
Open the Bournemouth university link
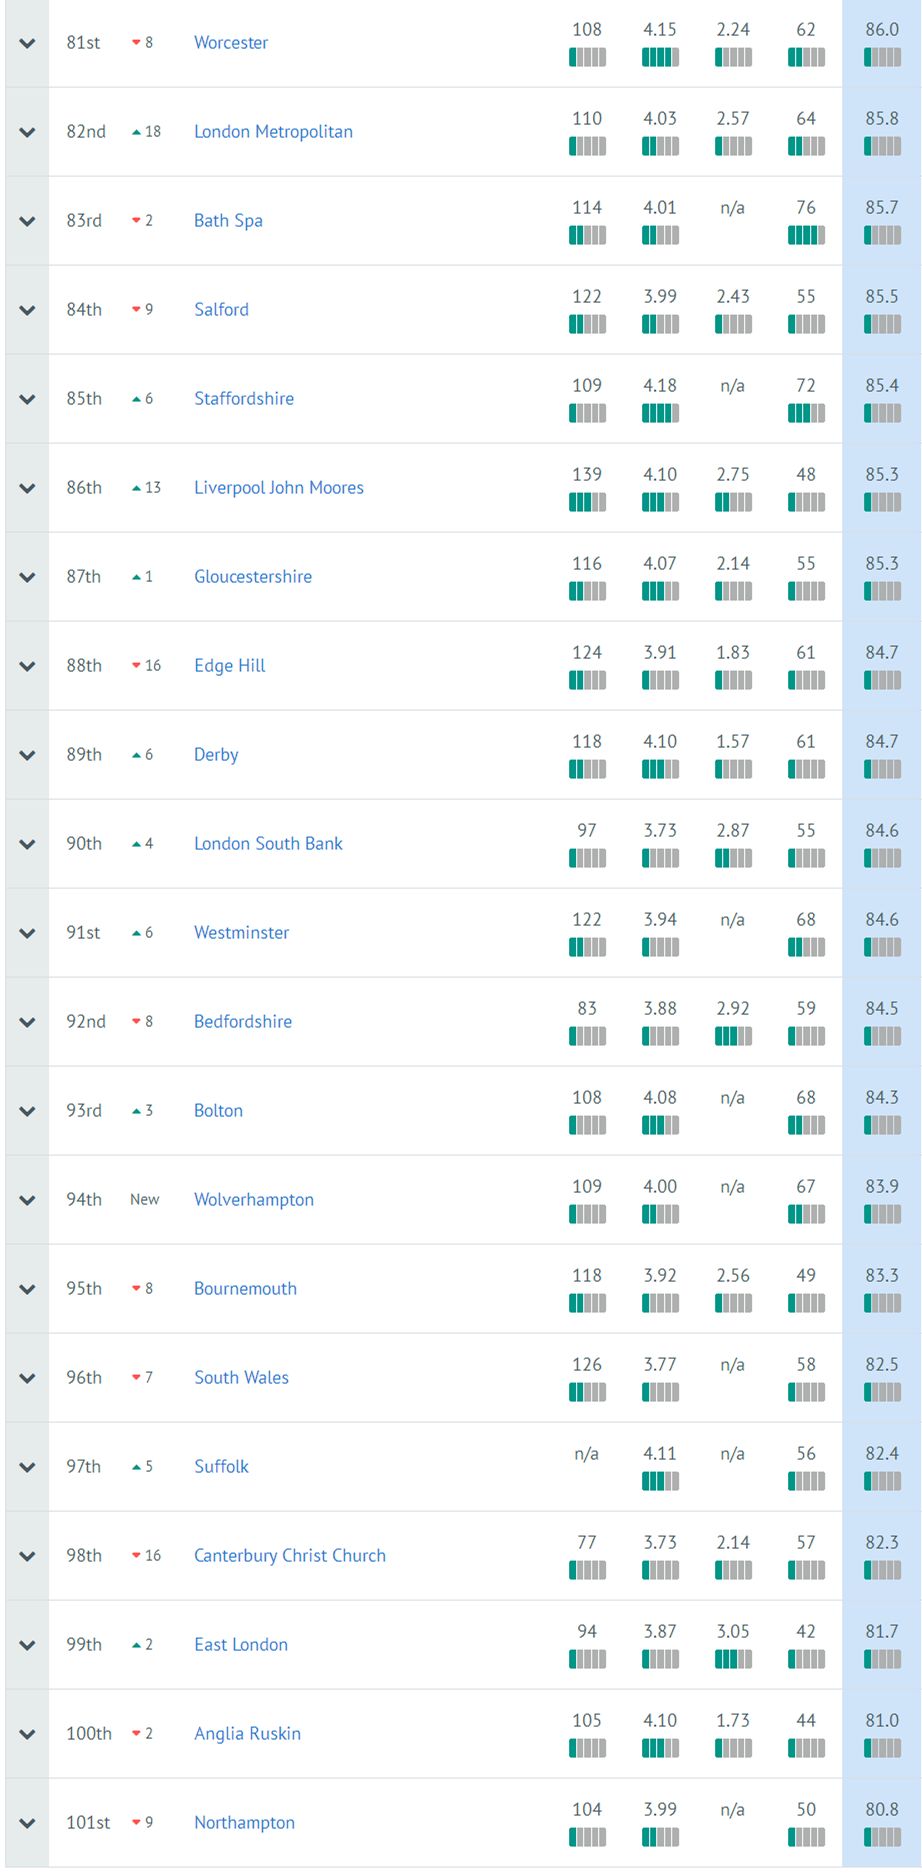coord(245,1289)
